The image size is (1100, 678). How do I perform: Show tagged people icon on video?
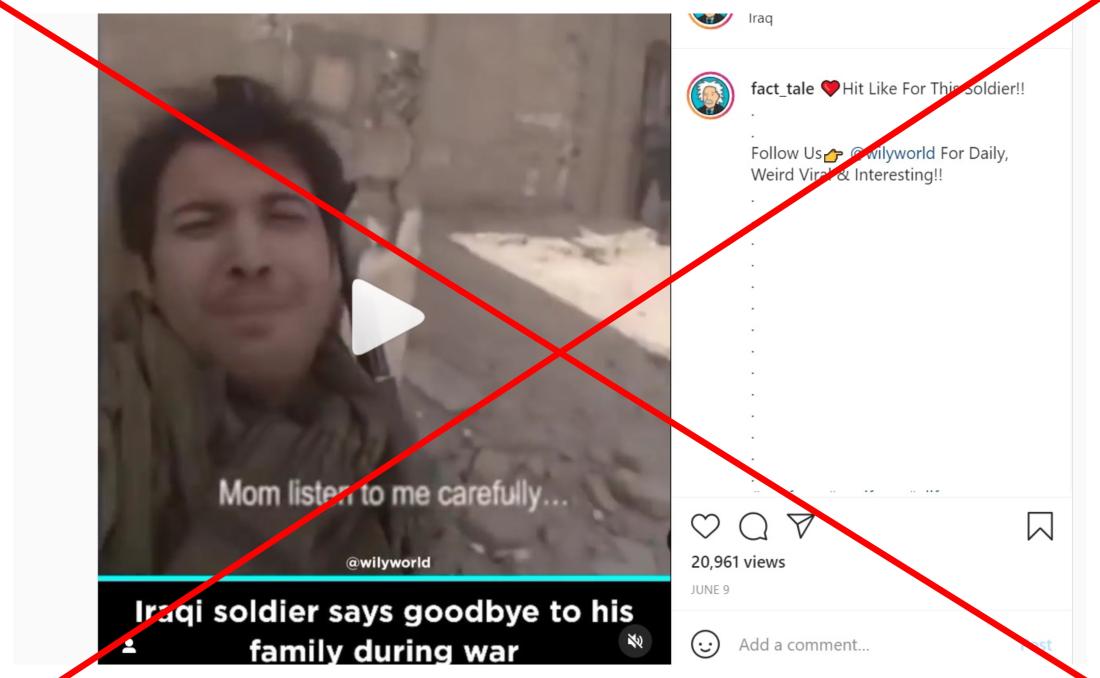129,646
